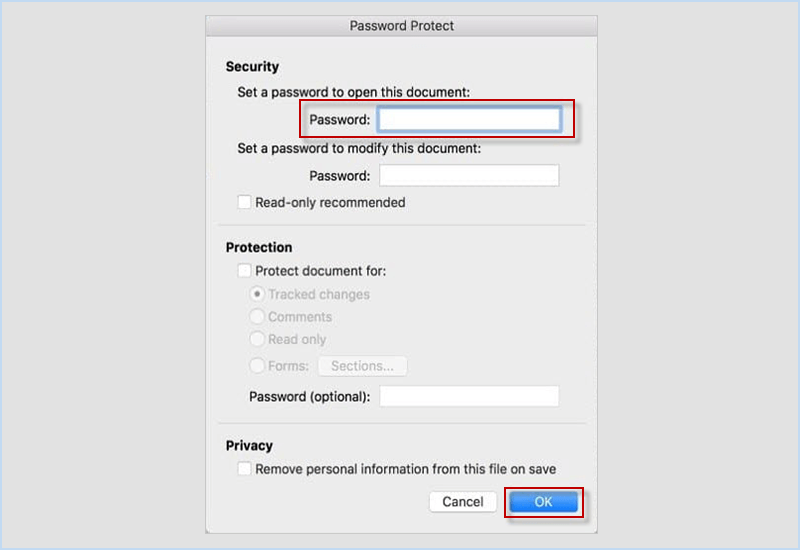Click the 'Password (optional):' label text
The image size is (800, 550).
(309, 396)
